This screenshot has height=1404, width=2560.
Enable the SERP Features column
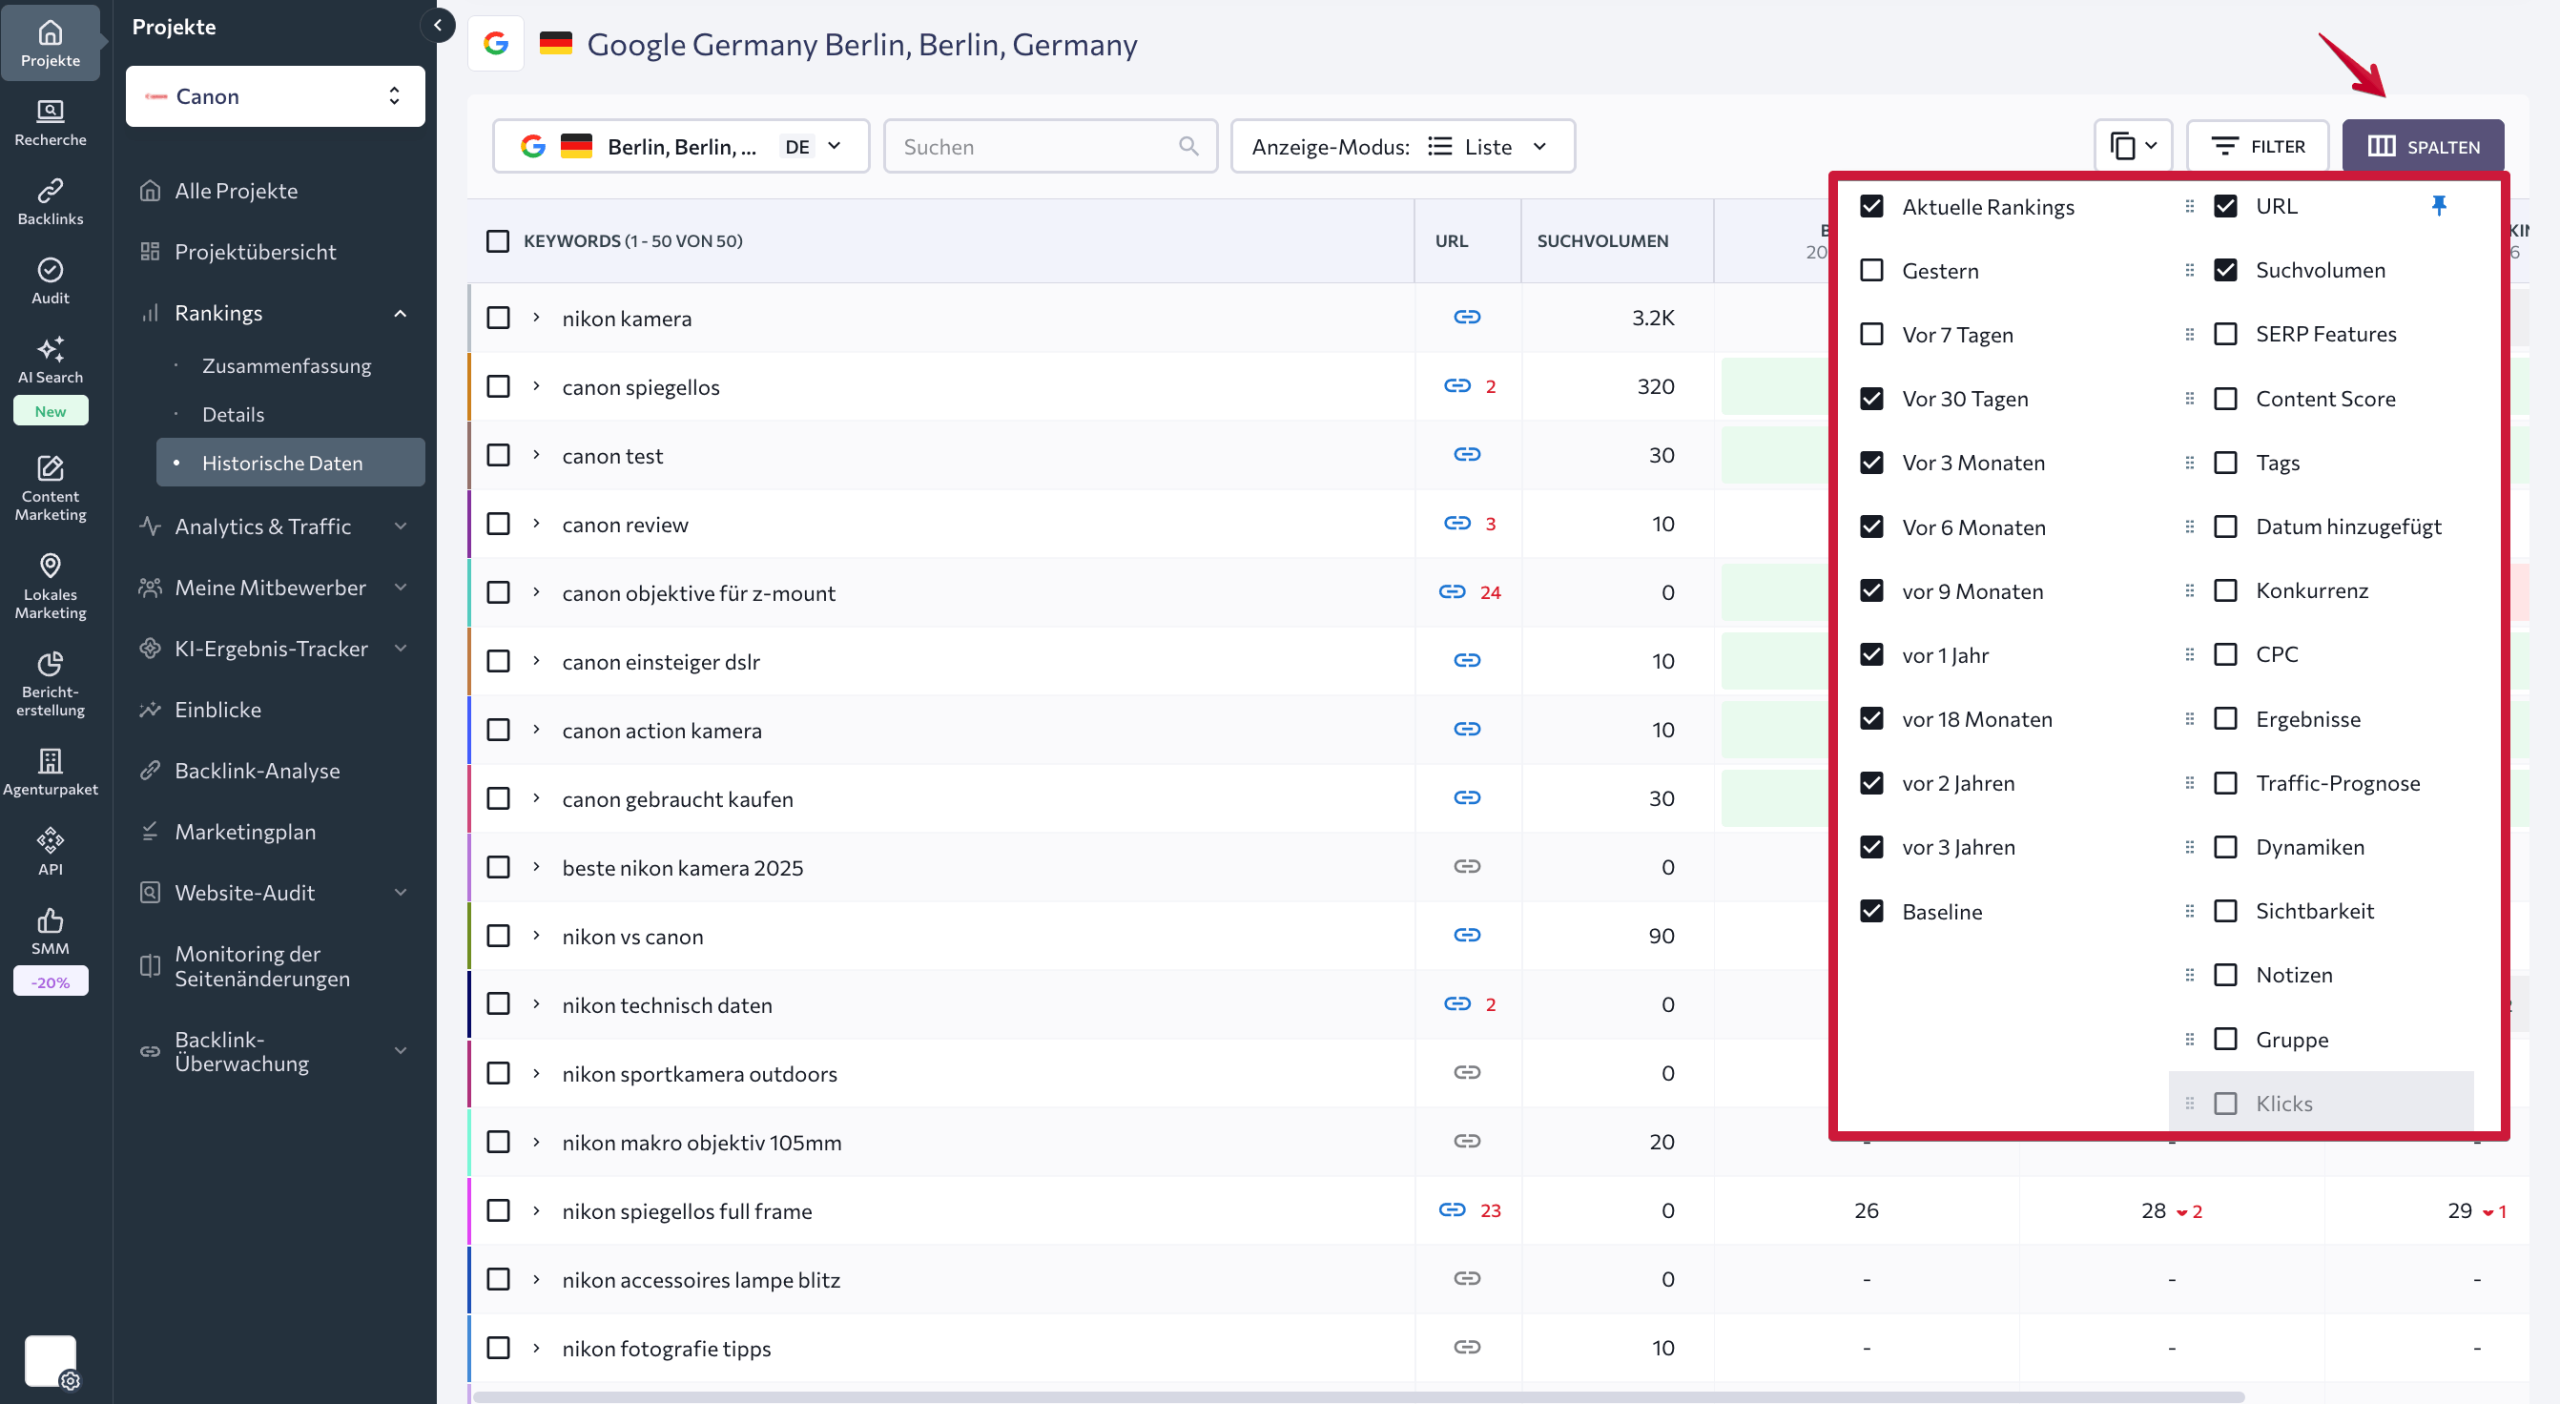tap(2226, 334)
